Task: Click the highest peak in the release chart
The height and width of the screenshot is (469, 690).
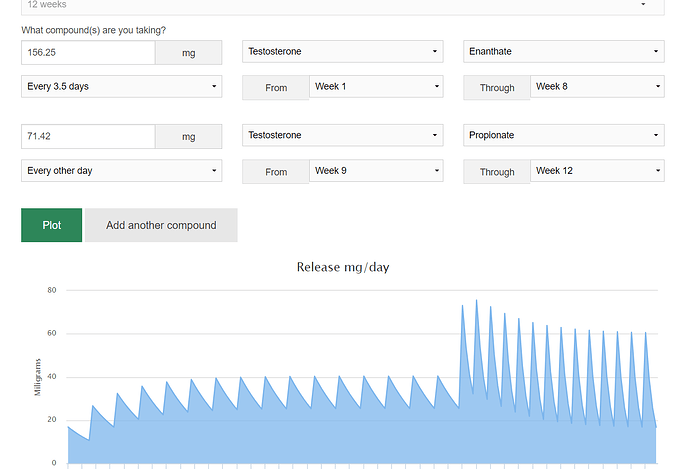Action: (477, 301)
